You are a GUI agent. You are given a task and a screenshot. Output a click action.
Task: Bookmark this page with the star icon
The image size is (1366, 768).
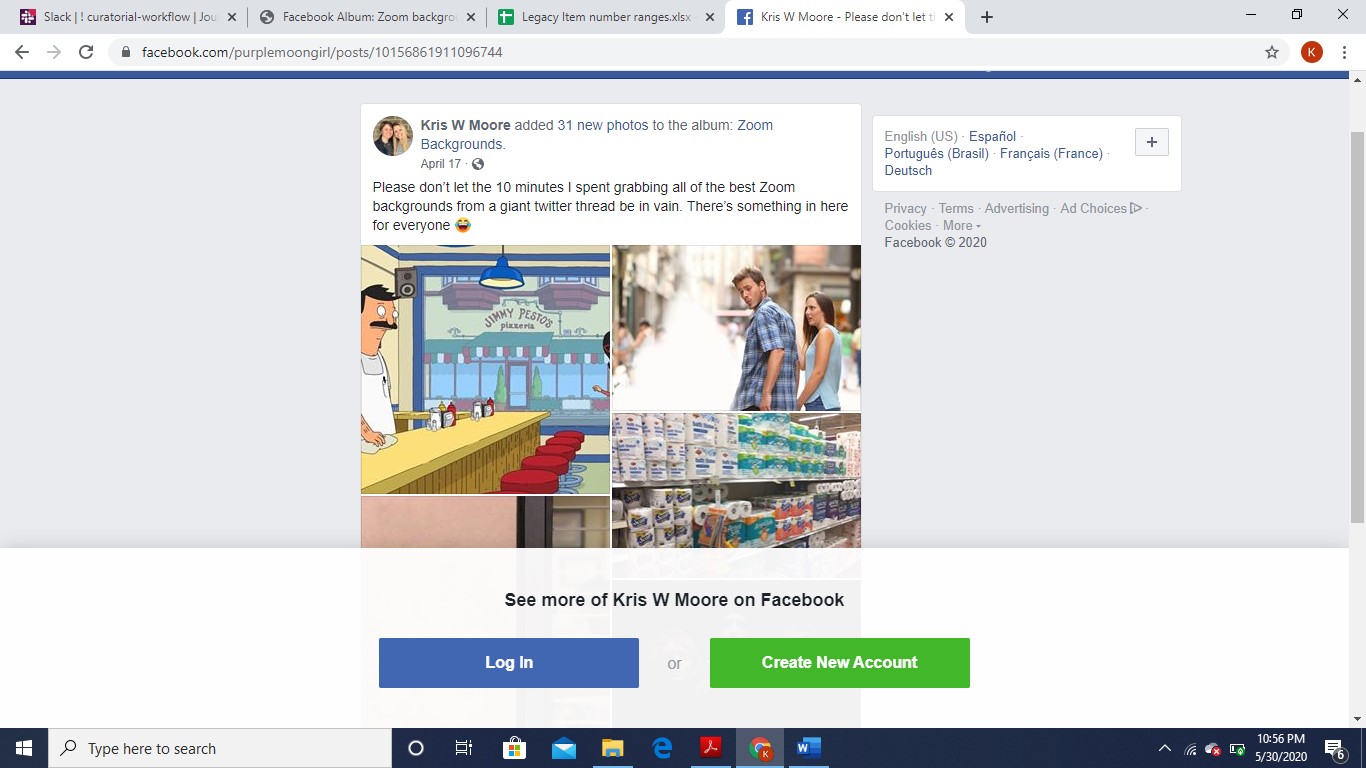1272,52
